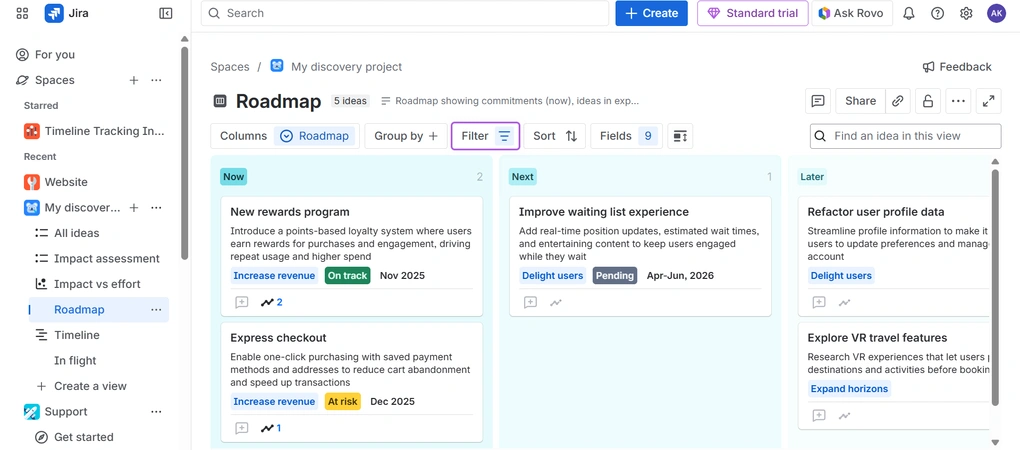Image resolution: width=1020 pixels, height=450 pixels.
Task: Open the Sort options
Action: (x=555, y=136)
